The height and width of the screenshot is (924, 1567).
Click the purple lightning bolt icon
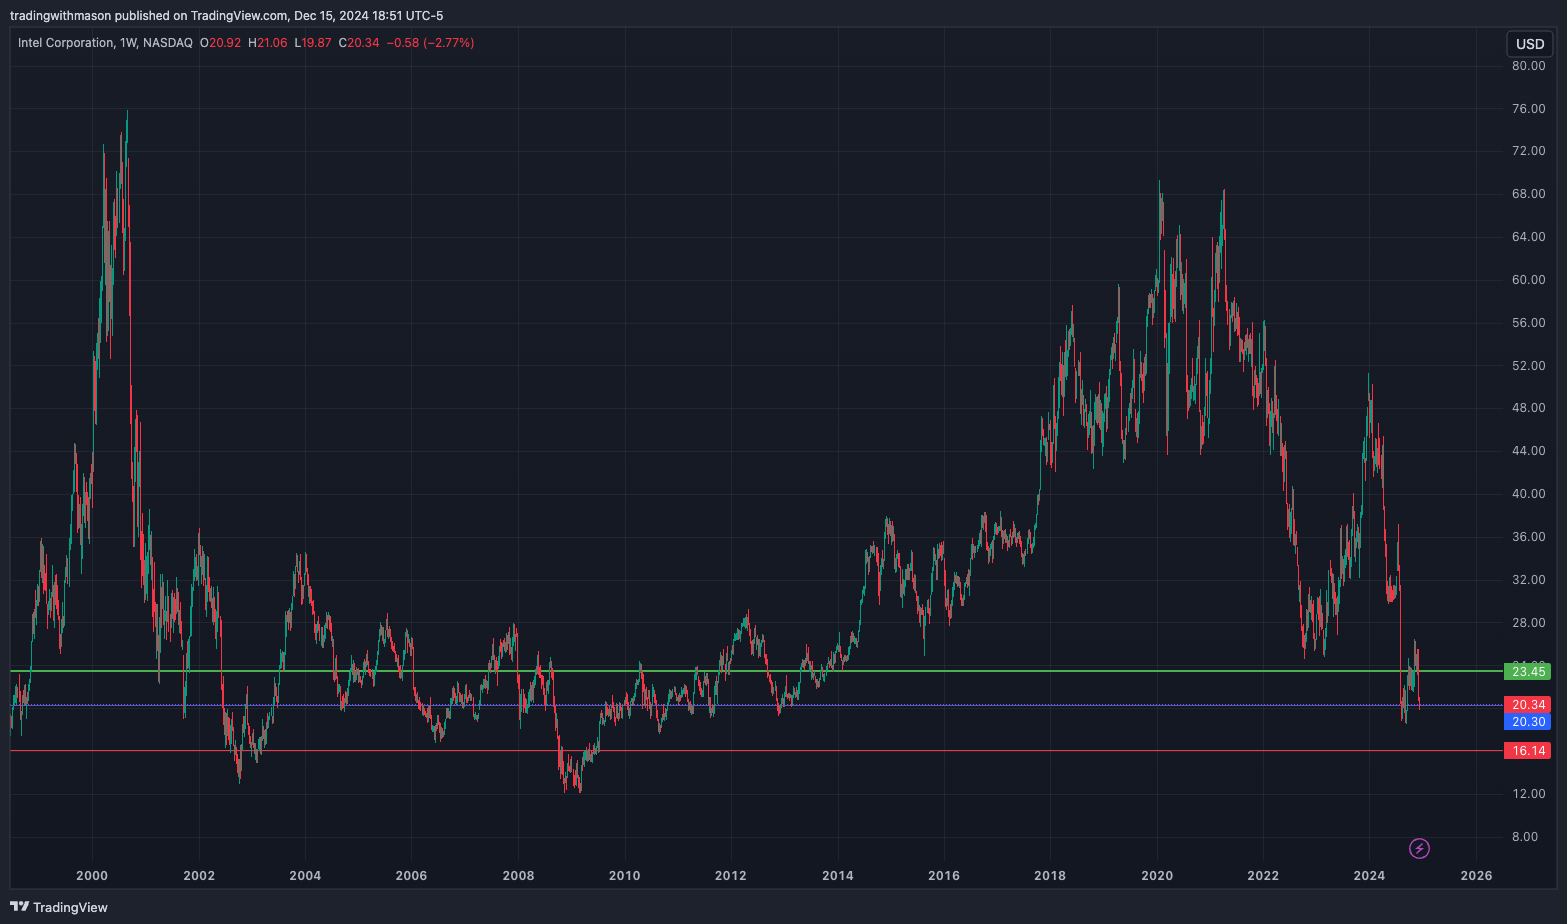[1419, 849]
